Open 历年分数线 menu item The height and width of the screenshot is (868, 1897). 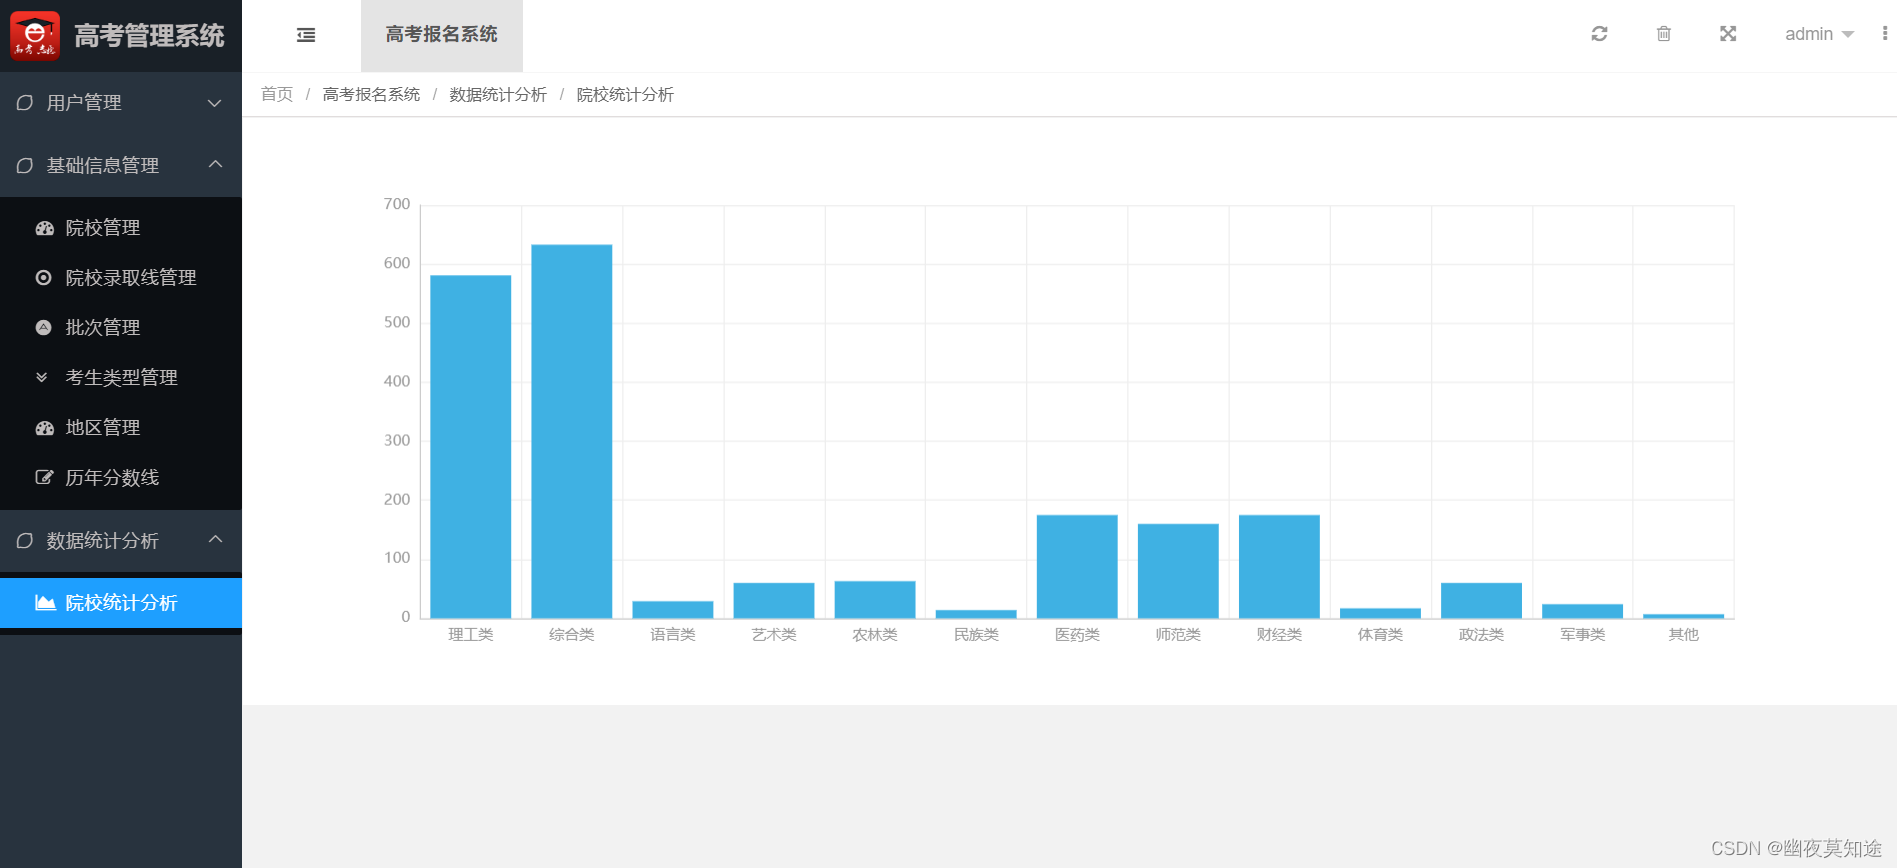point(121,478)
